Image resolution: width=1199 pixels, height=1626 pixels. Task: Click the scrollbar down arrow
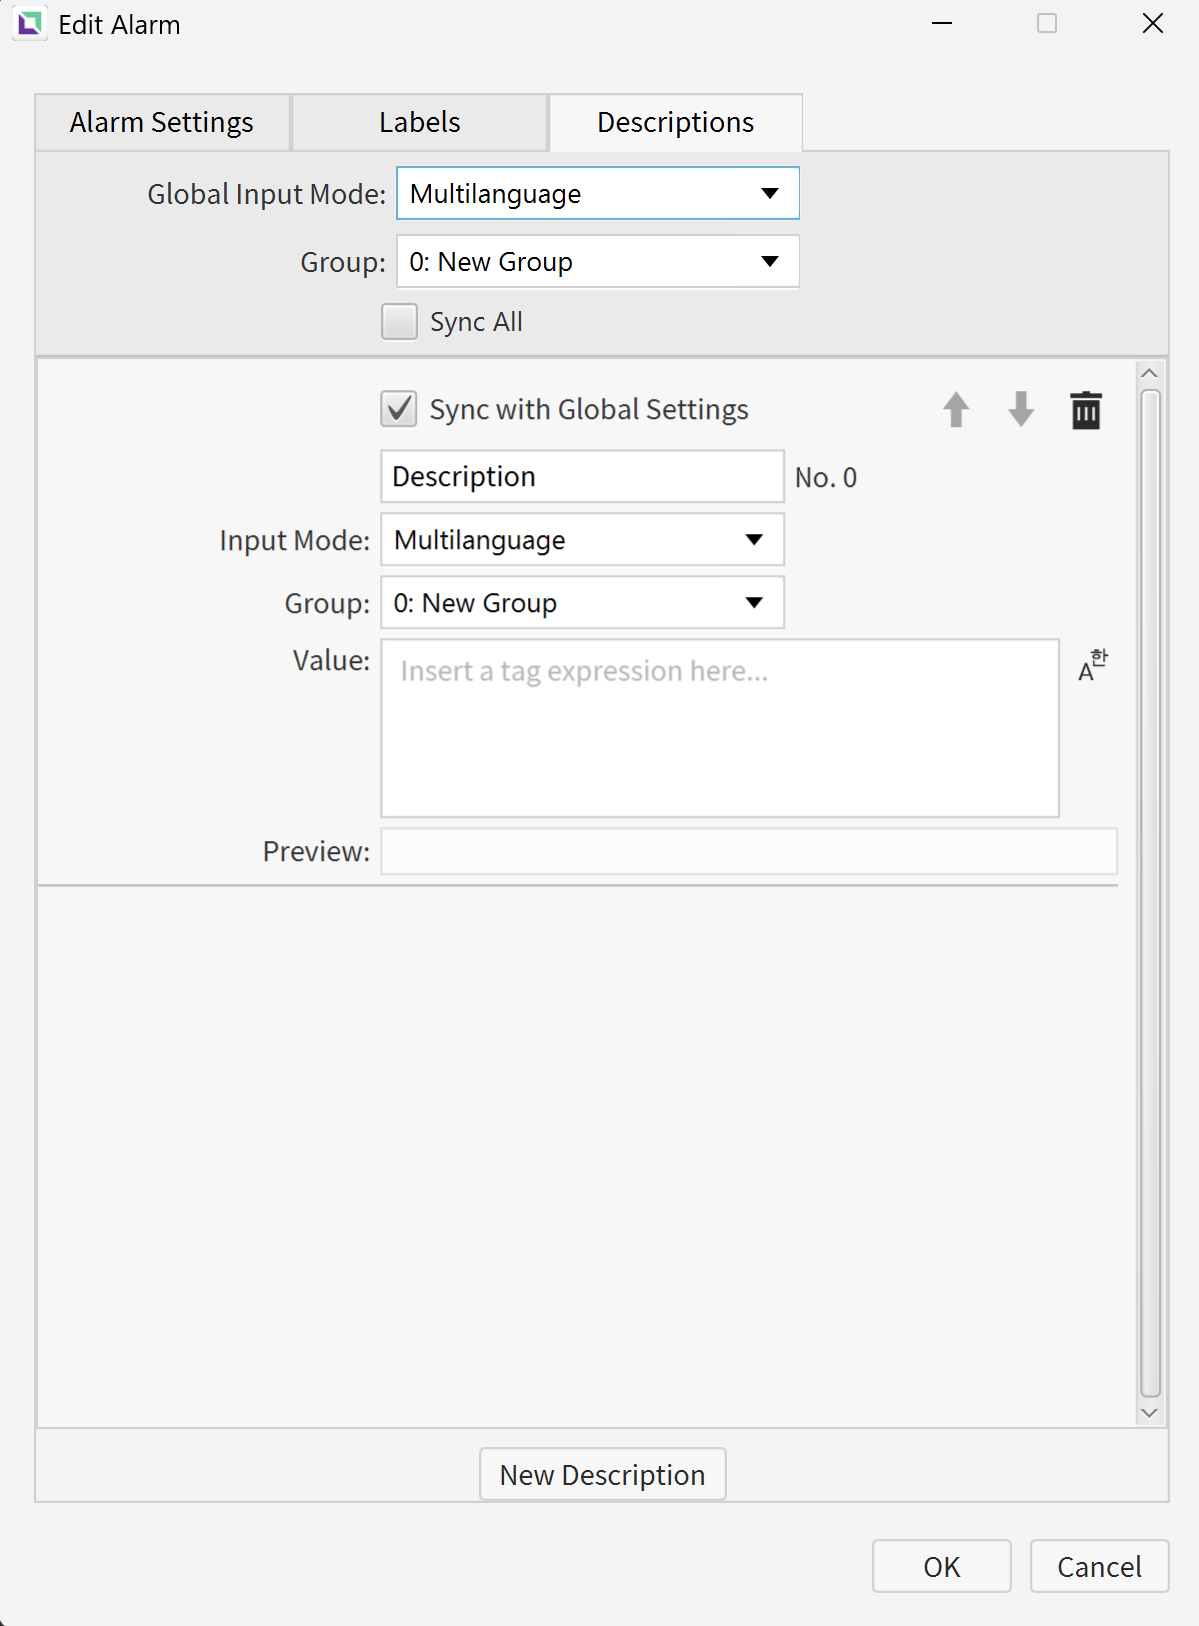point(1150,1413)
